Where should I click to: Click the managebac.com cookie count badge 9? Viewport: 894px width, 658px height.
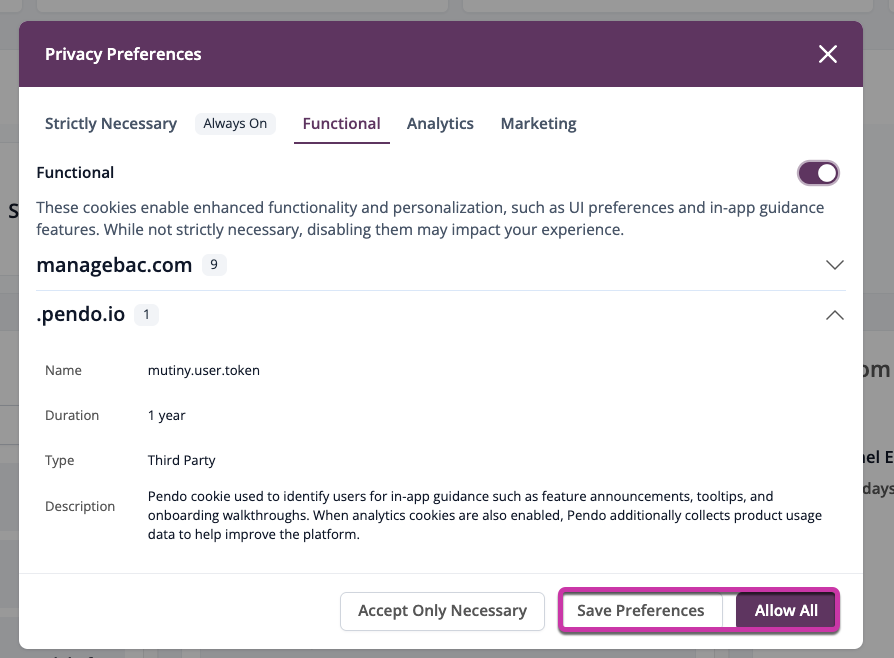[213, 265]
